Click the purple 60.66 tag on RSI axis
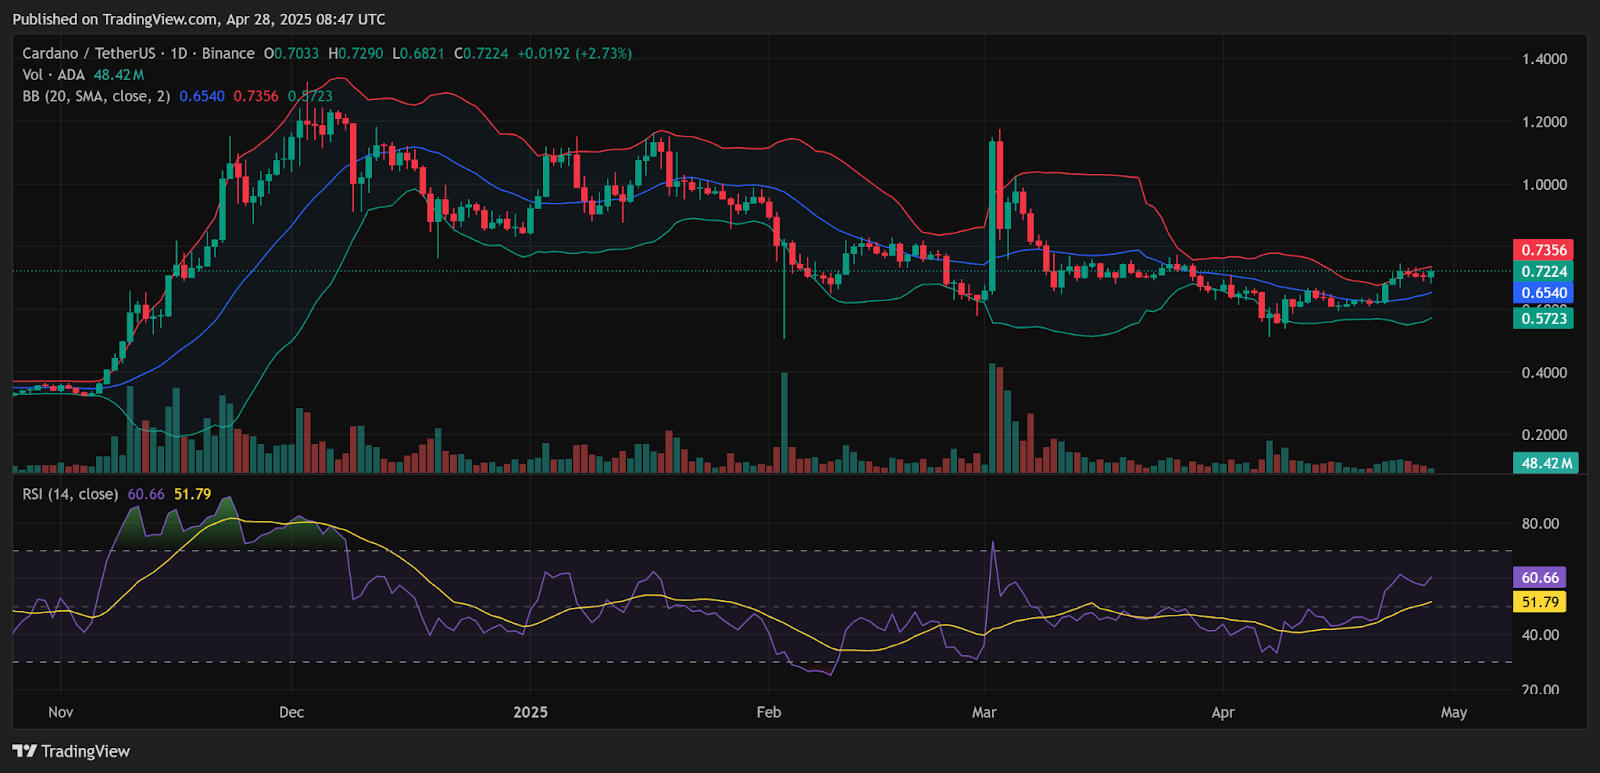1600x773 pixels. tap(1540, 577)
